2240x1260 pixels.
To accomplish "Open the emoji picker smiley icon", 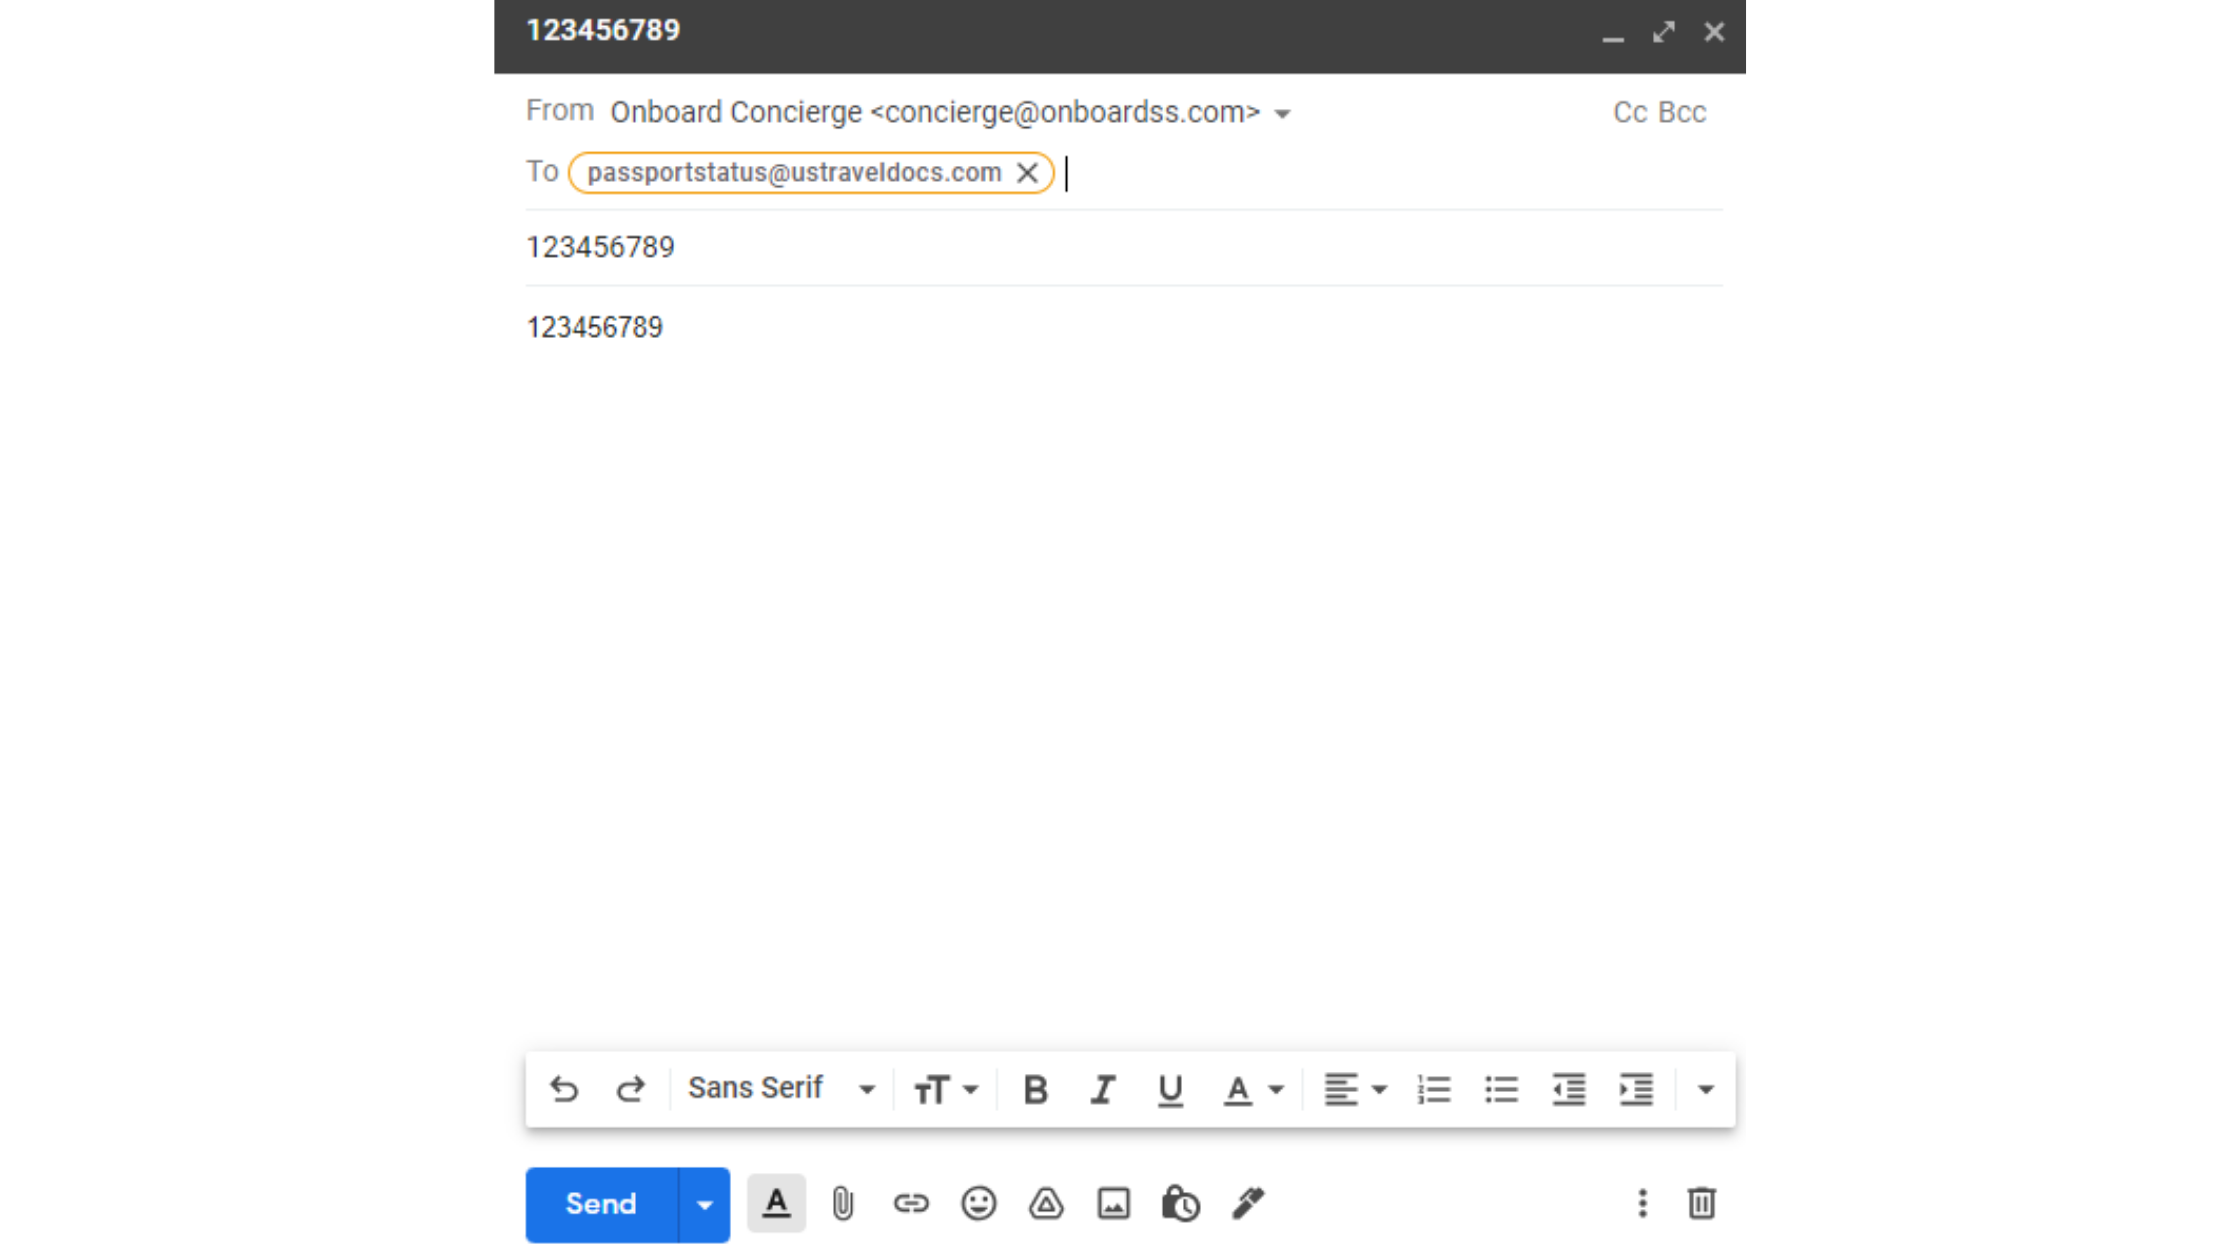I will [x=978, y=1203].
